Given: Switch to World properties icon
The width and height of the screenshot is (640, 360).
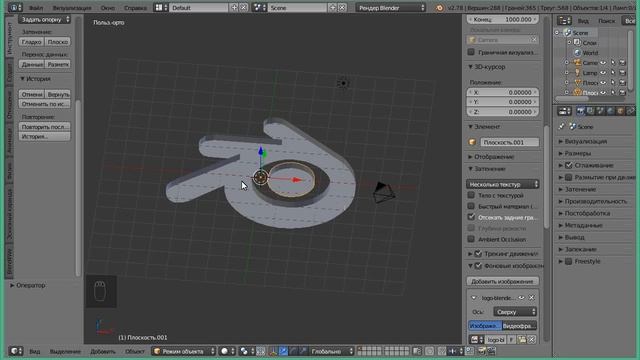Looking at the screenshot, I should coord(611,111).
